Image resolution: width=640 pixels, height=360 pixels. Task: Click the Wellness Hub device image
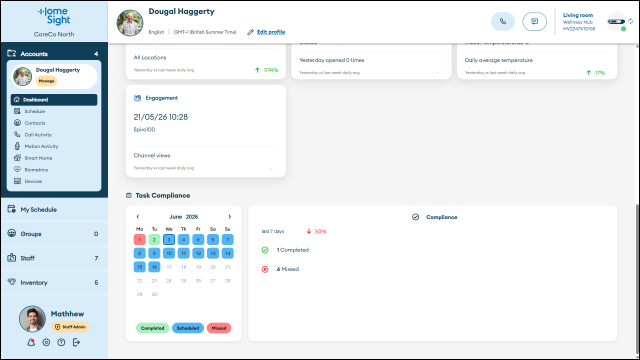(616, 22)
